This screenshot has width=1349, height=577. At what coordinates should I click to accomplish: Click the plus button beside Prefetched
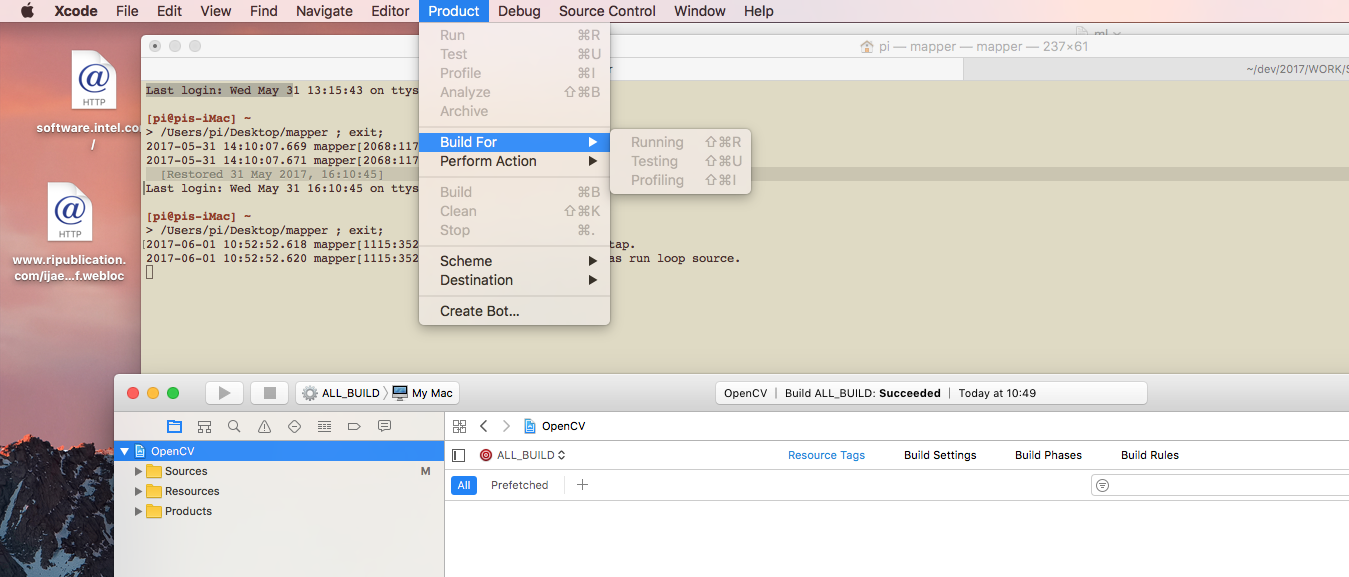click(x=583, y=485)
